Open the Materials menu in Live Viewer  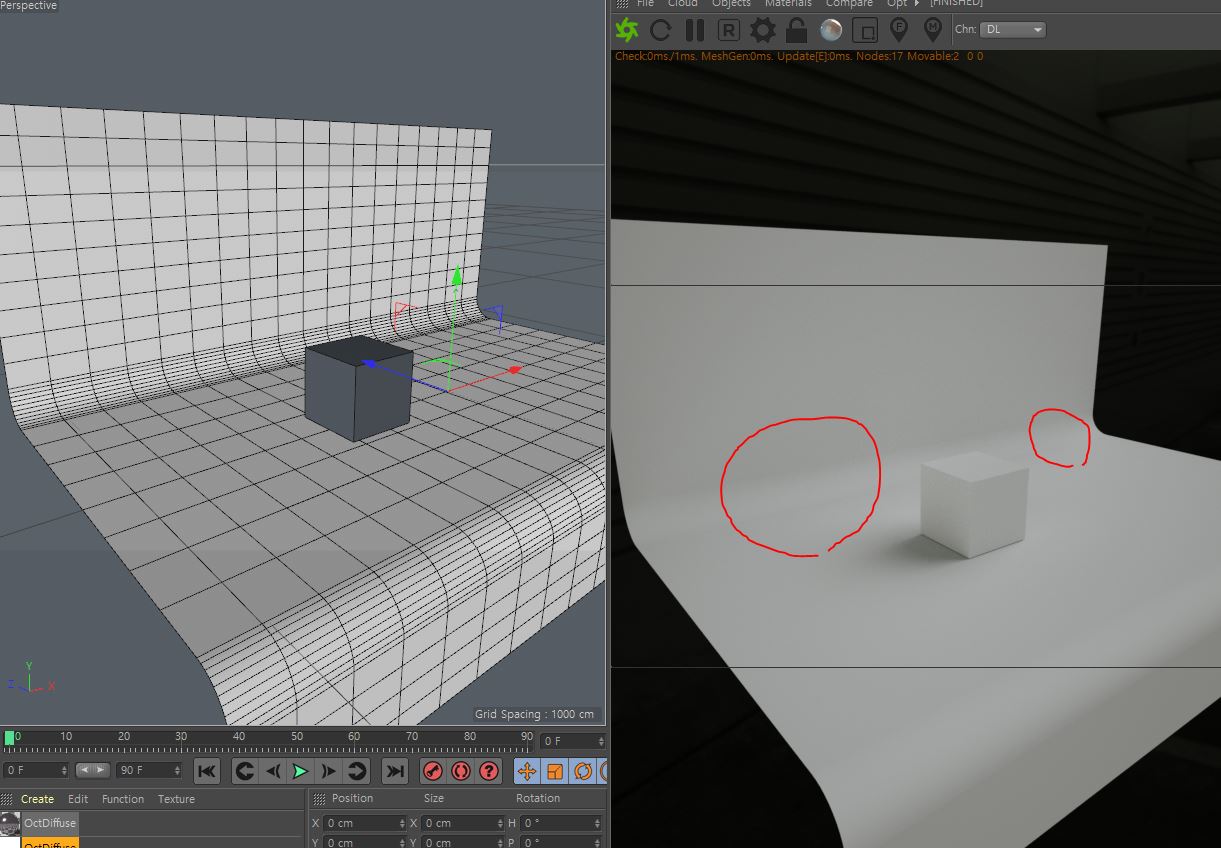(x=788, y=4)
